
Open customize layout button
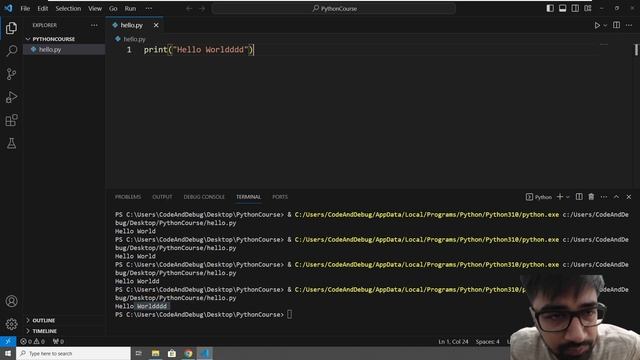click(x=588, y=9)
